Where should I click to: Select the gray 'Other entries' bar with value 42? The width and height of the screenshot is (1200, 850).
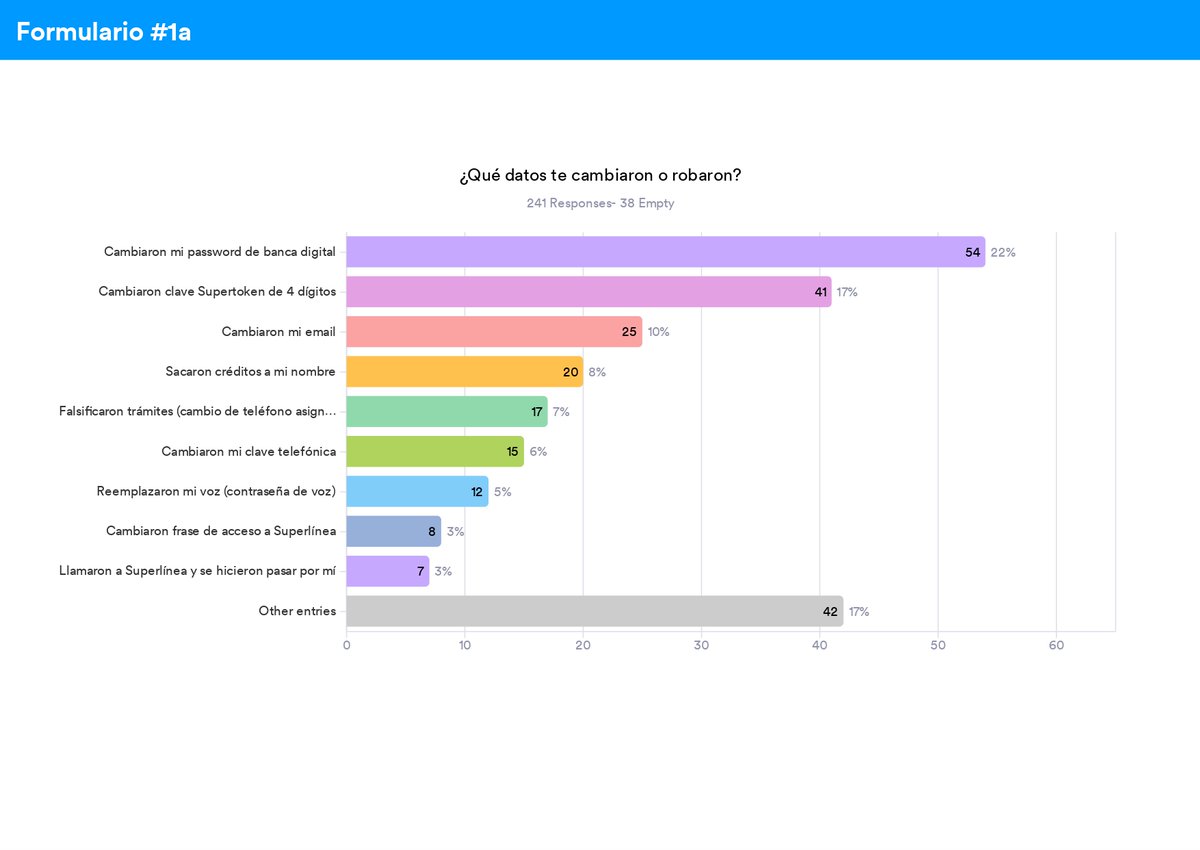595,612
